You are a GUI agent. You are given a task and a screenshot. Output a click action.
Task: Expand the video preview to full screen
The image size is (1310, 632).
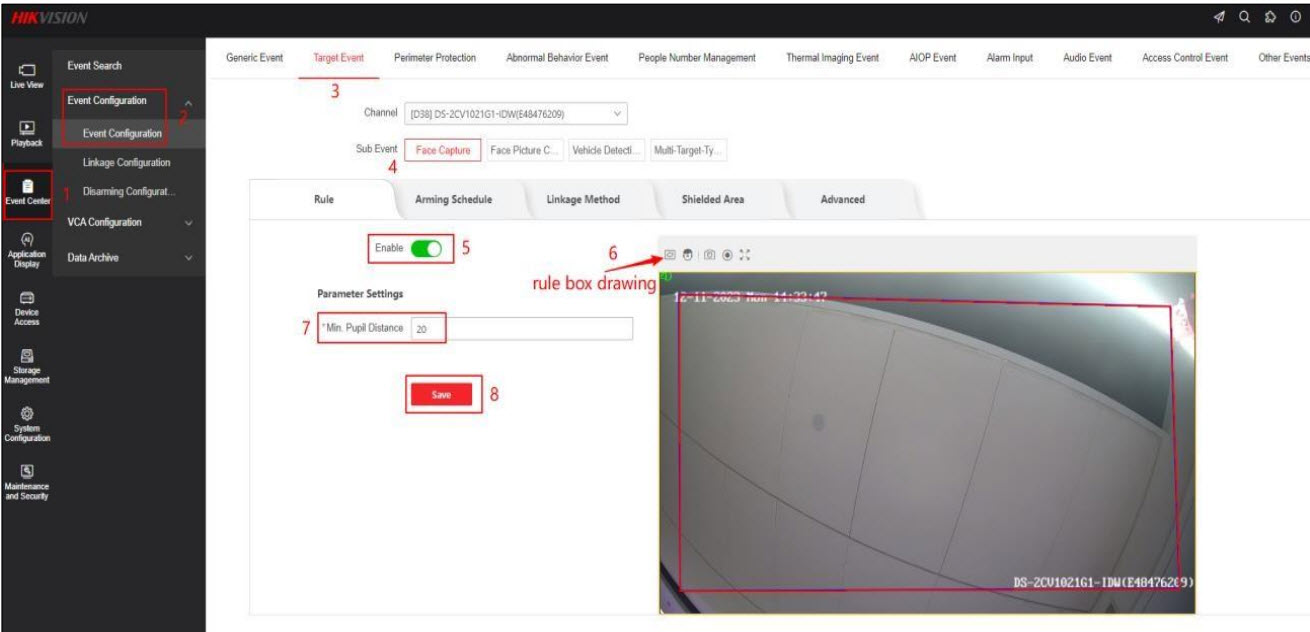(744, 255)
